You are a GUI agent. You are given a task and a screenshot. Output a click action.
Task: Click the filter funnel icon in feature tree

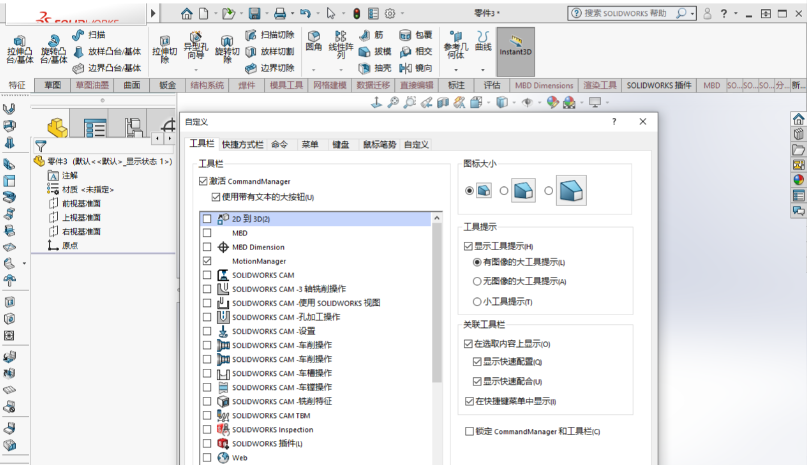coord(41,146)
